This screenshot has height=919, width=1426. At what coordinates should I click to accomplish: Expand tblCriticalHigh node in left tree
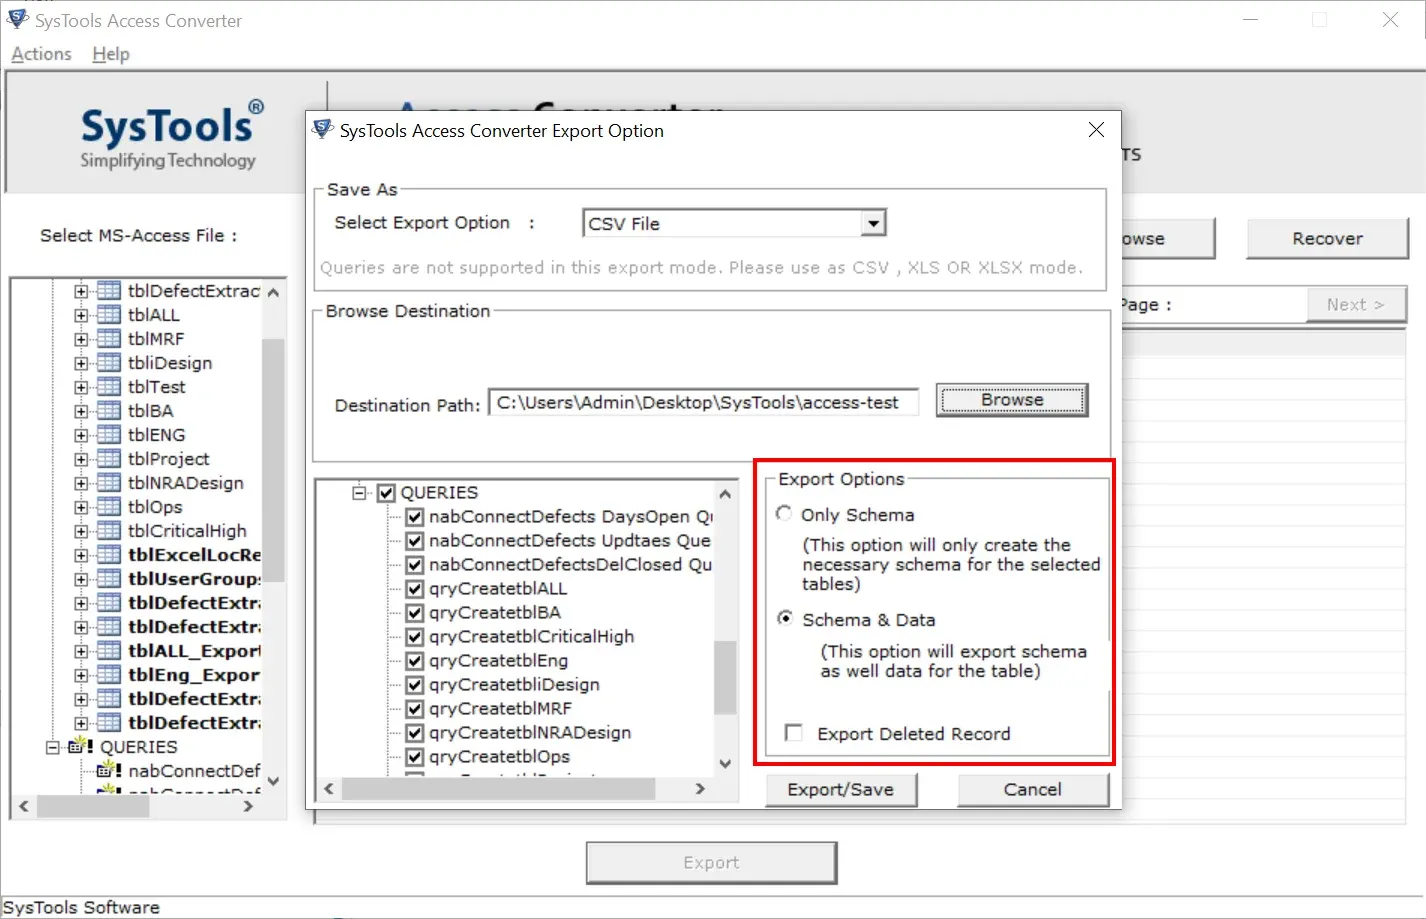click(81, 531)
